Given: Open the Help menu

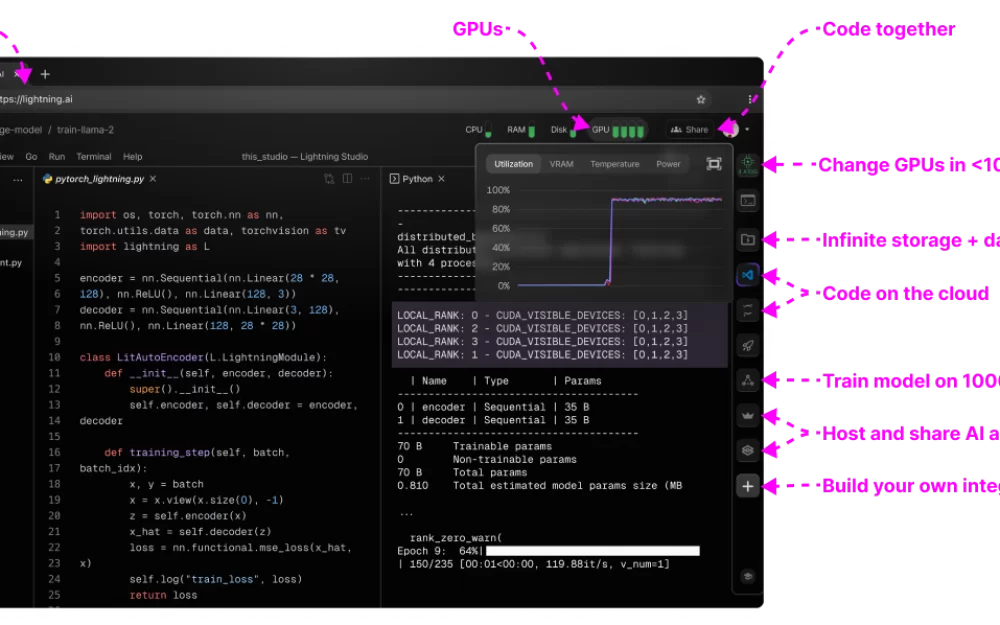Looking at the screenshot, I should pyautogui.click(x=133, y=157).
